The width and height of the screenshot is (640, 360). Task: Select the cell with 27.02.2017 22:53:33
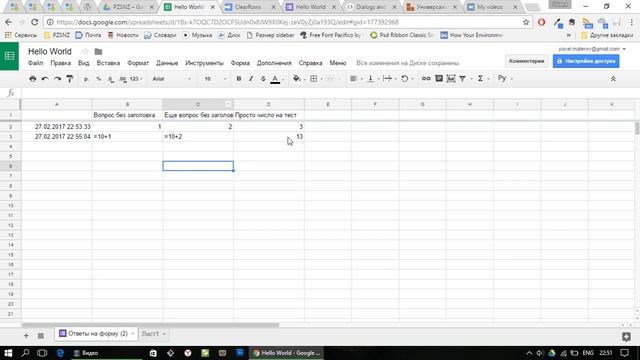click(x=57, y=127)
